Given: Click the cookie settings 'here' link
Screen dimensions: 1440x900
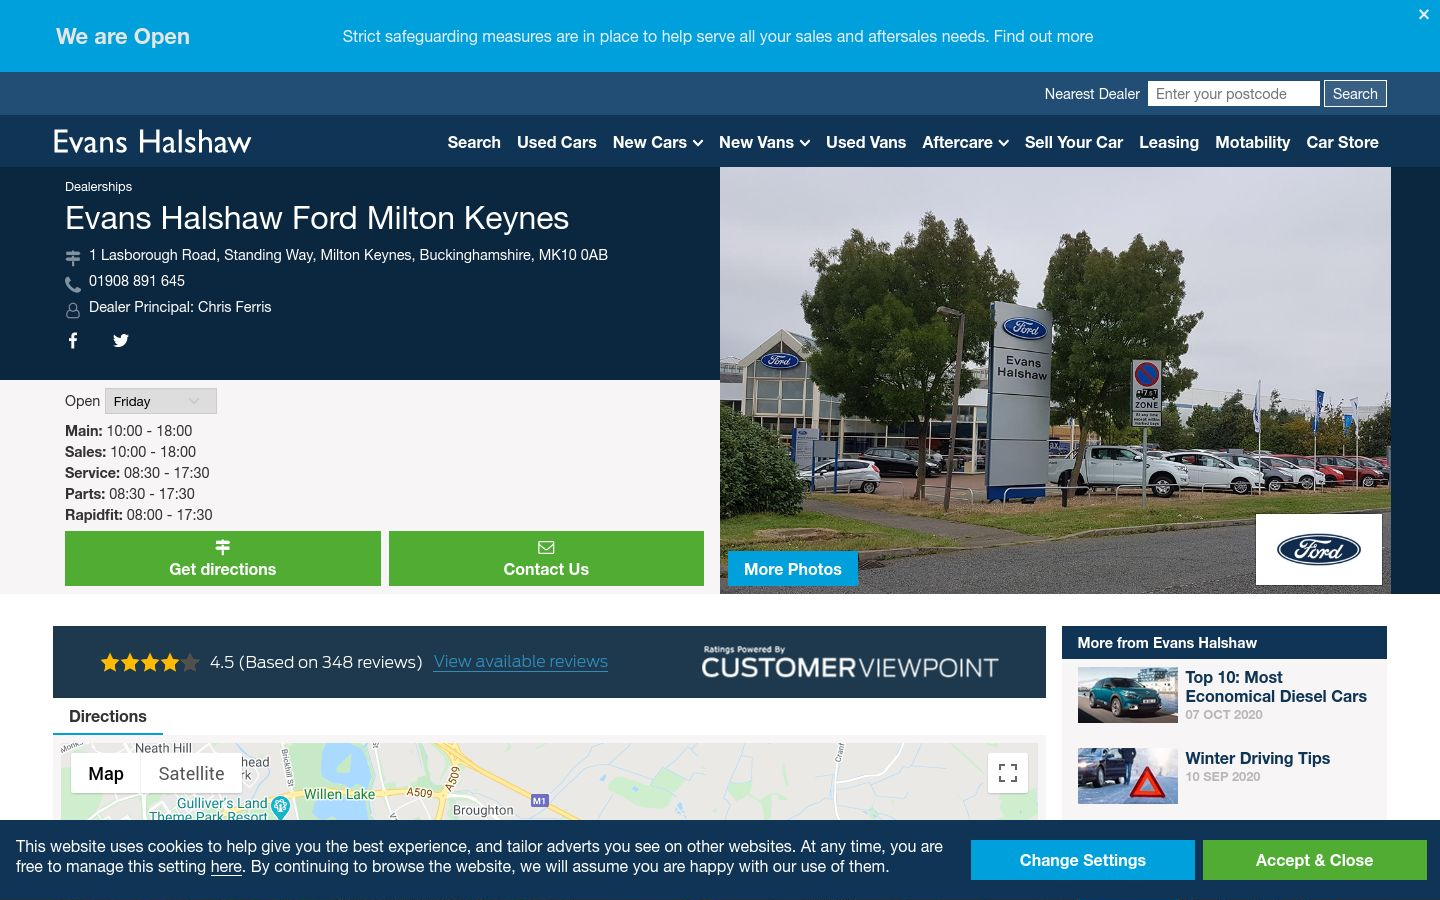Looking at the screenshot, I should 226,867.
